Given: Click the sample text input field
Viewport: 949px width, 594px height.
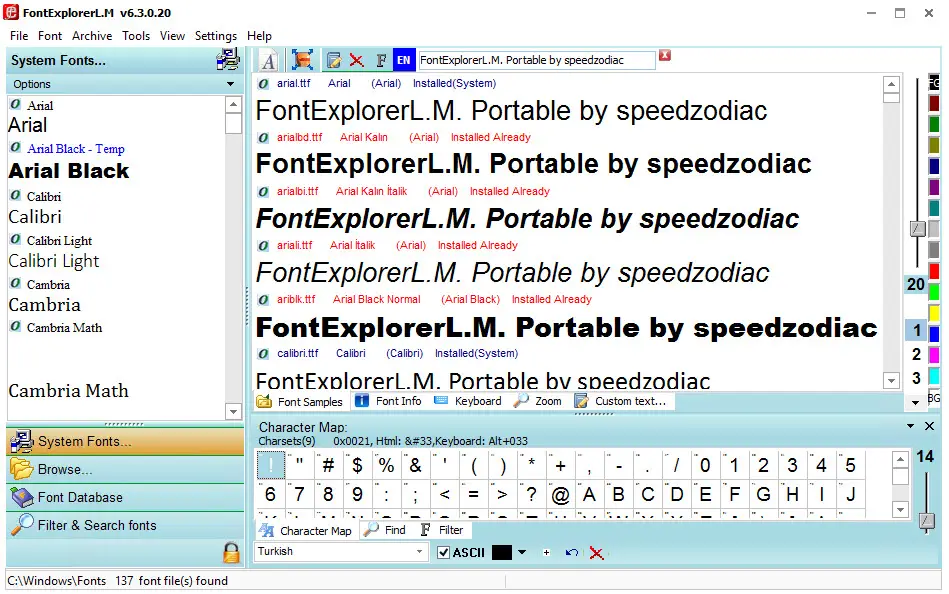Looking at the screenshot, I should point(536,60).
